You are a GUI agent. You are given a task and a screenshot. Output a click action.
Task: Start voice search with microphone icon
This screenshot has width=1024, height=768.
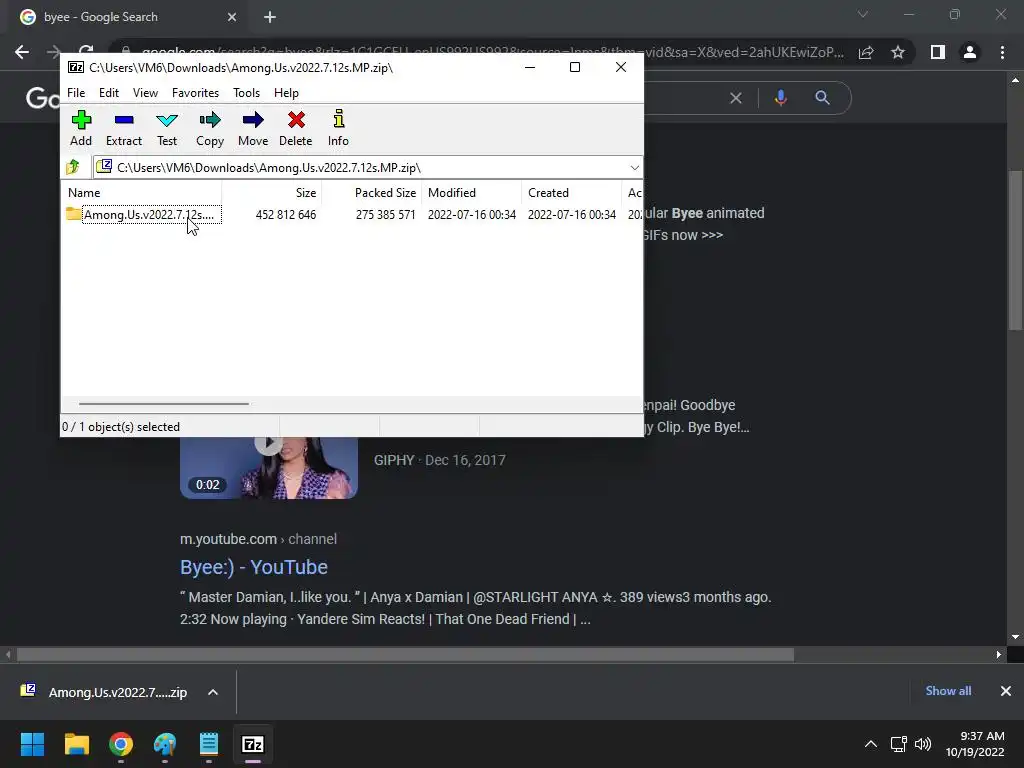pyautogui.click(x=780, y=98)
